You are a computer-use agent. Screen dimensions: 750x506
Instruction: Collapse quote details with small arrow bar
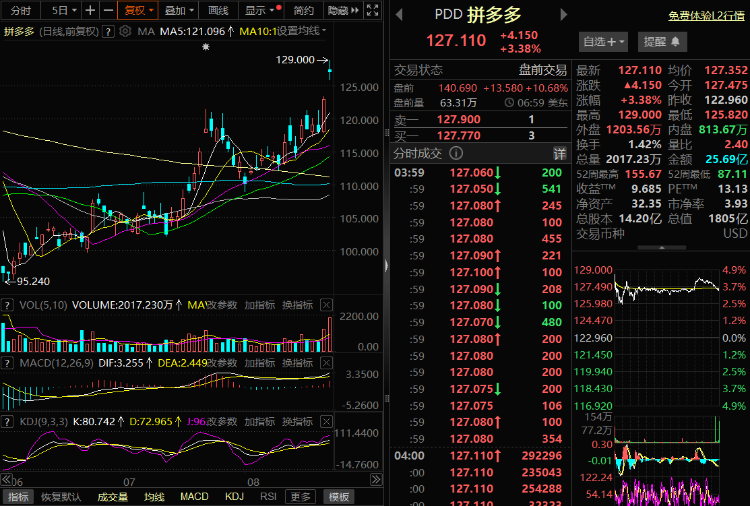point(662,248)
